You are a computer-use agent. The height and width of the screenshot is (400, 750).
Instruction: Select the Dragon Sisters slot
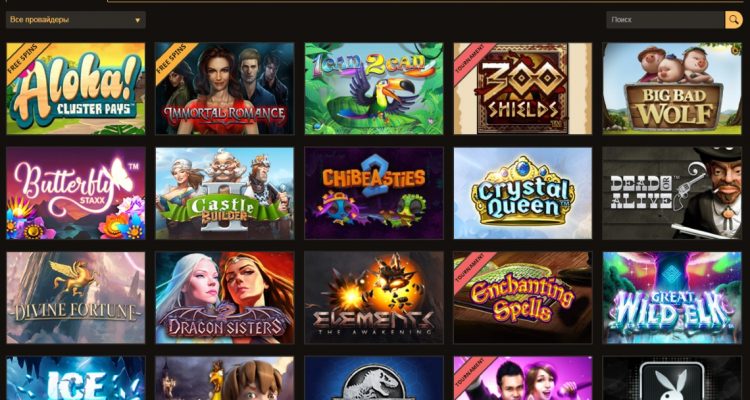pyautogui.click(x=225, y=298)
